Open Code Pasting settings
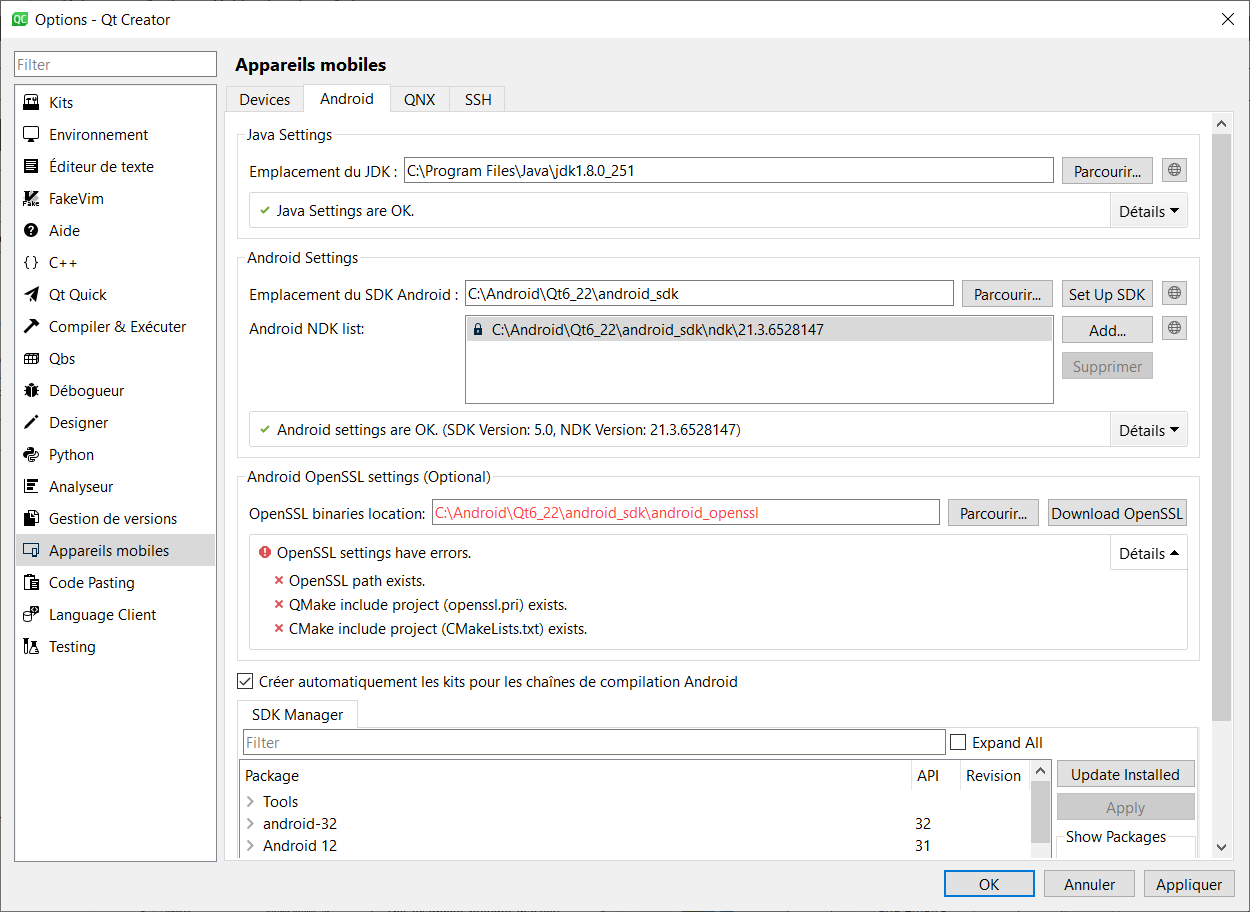This screenshot has width=1250, height=912. click(x=115, y=583)
